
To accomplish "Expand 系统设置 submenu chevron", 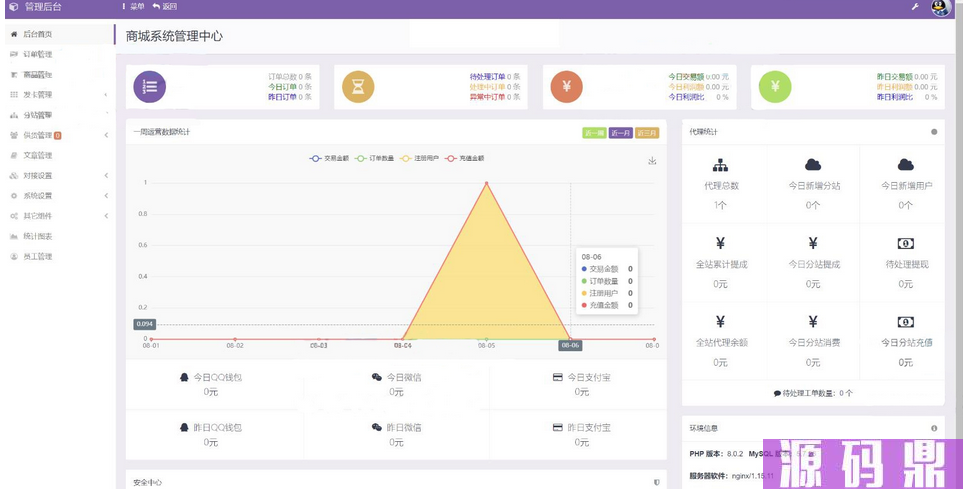I will (106, 196).
